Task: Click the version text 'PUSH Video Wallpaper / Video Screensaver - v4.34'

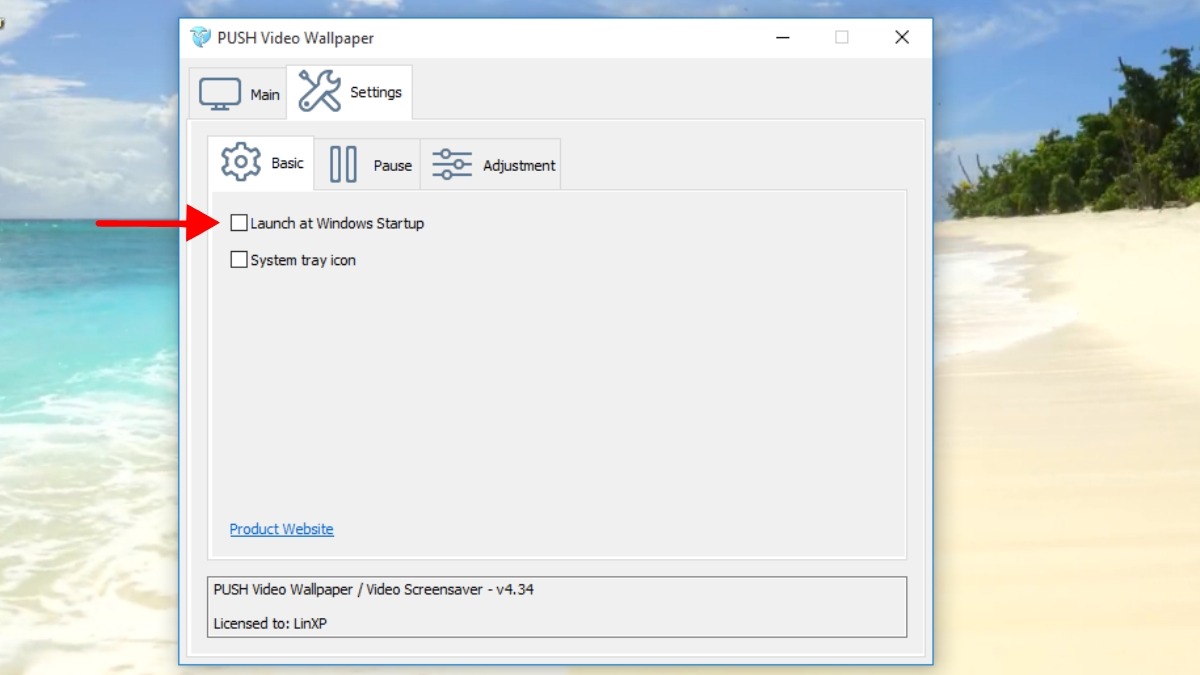Action: point(374,590)
